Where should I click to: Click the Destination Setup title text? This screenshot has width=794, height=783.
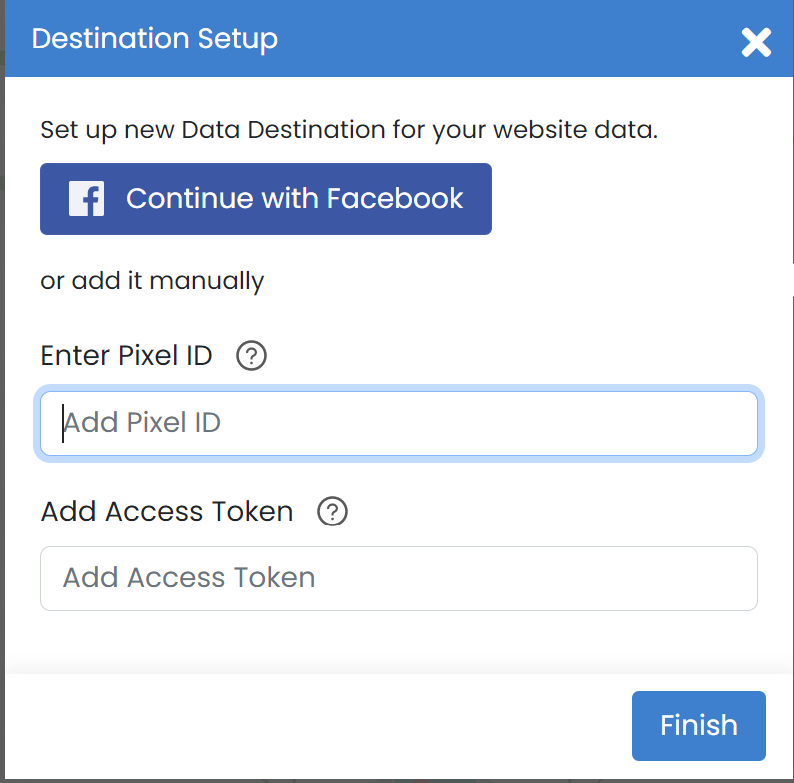click(x=154, y=39)
